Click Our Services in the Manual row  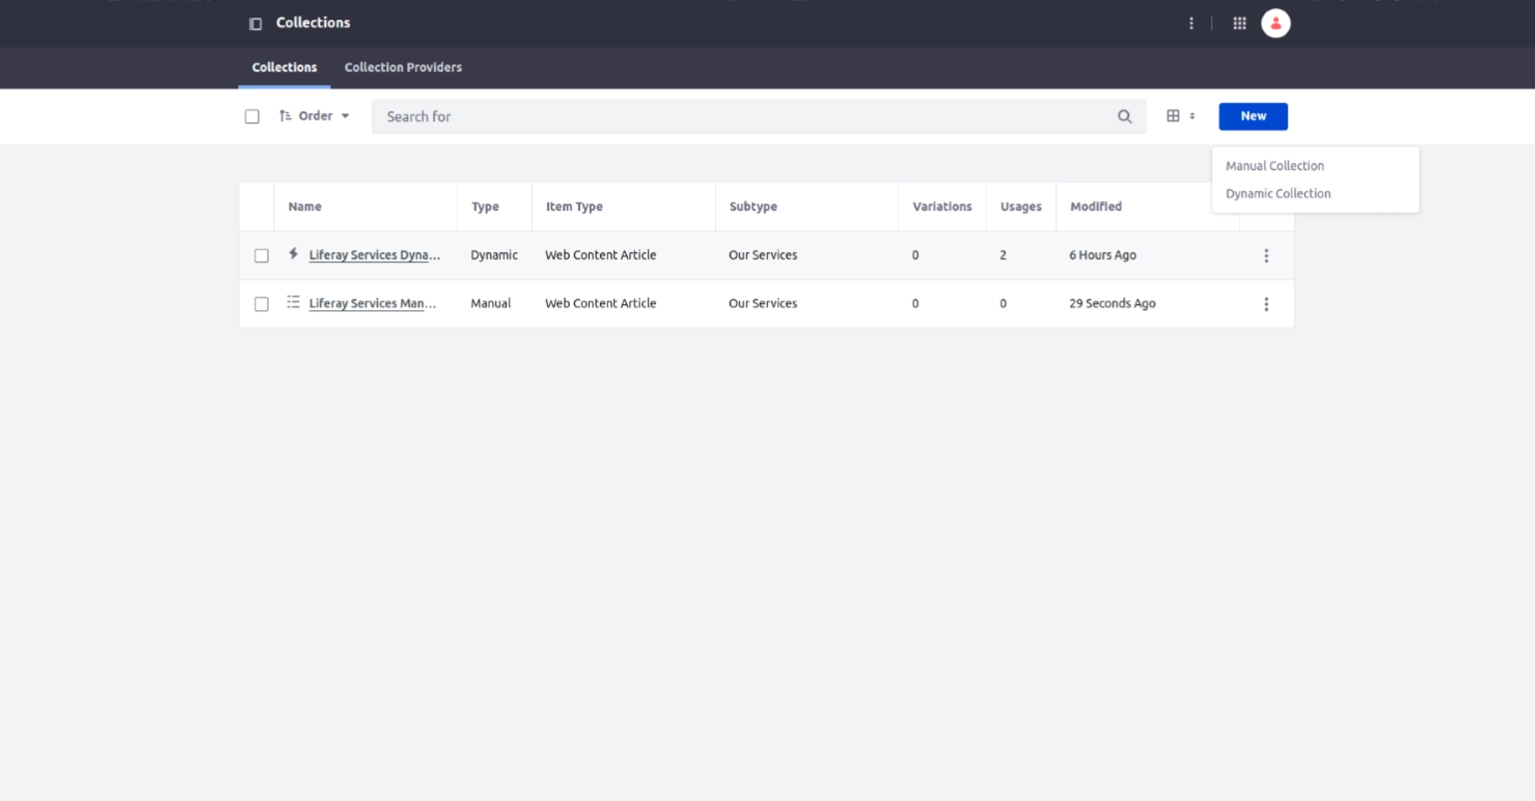(763, 303)
